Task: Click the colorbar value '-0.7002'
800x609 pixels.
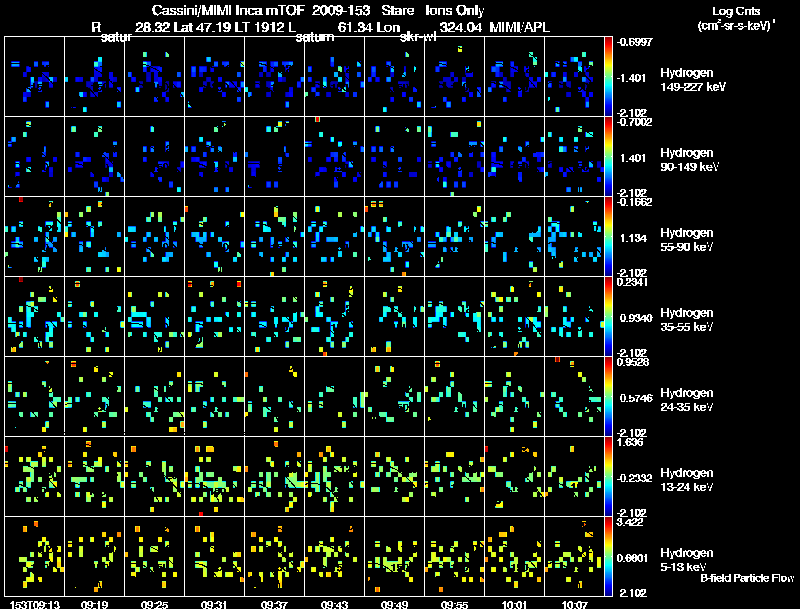Action: pos(634,122)
